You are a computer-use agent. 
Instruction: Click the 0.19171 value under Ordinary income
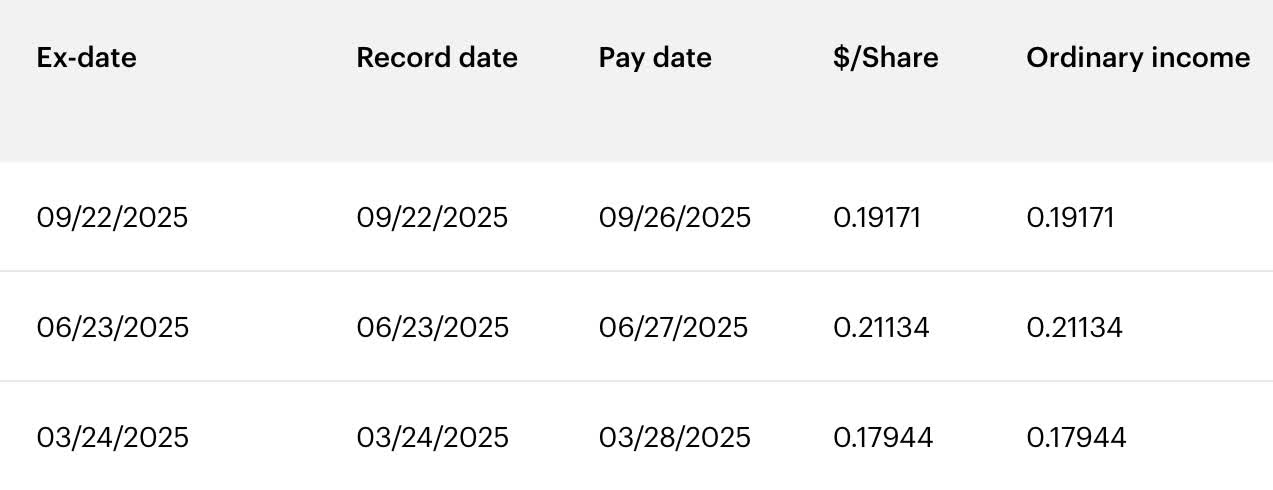coord(1070,217)
